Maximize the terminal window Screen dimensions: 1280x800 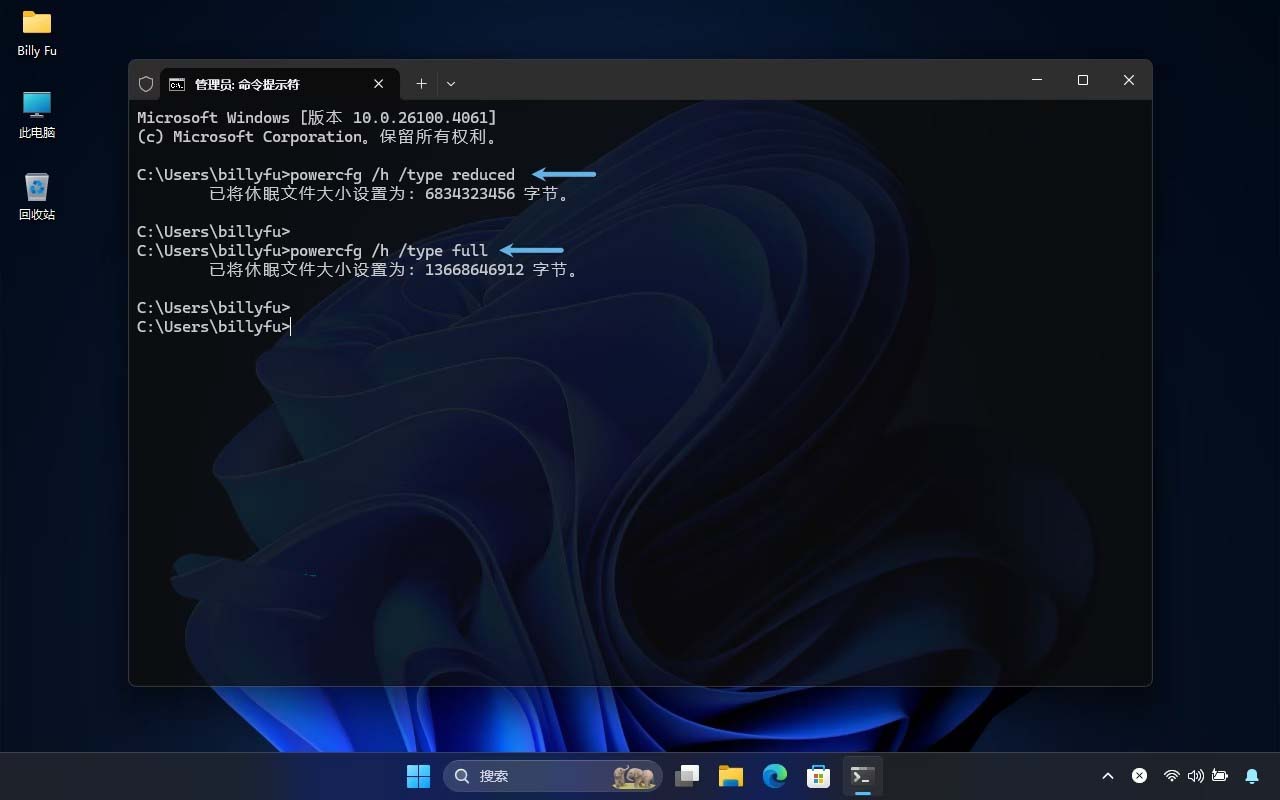pyautogui.click(x=1082, y=80)
